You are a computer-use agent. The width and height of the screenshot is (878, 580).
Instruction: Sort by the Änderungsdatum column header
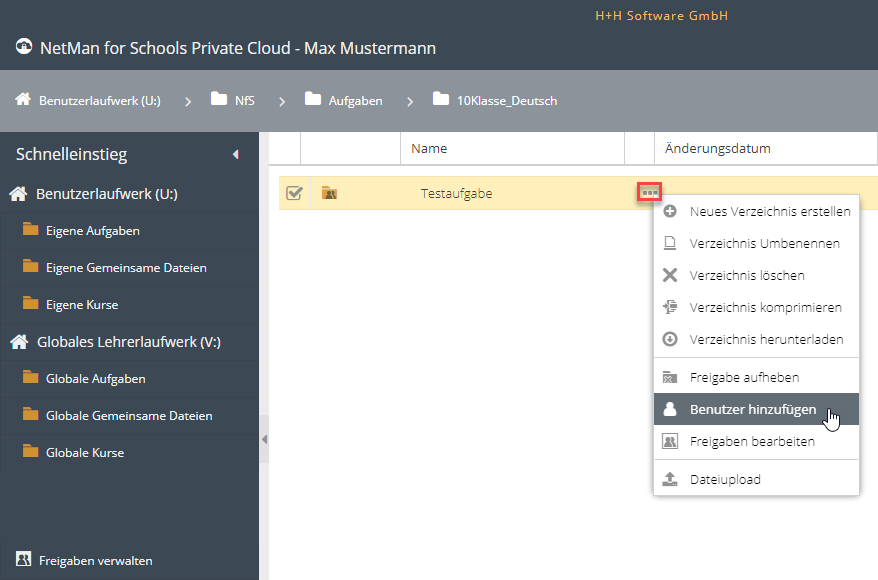pos(718,148)
